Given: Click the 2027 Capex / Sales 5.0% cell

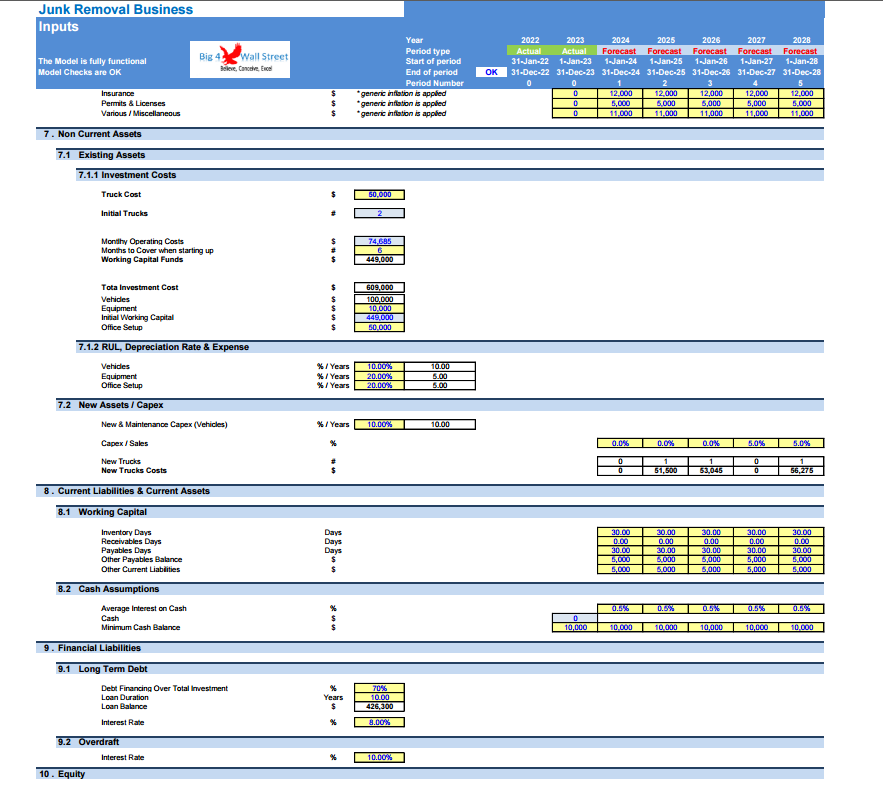Looking at the screenshot, I should tap(756, 444).
